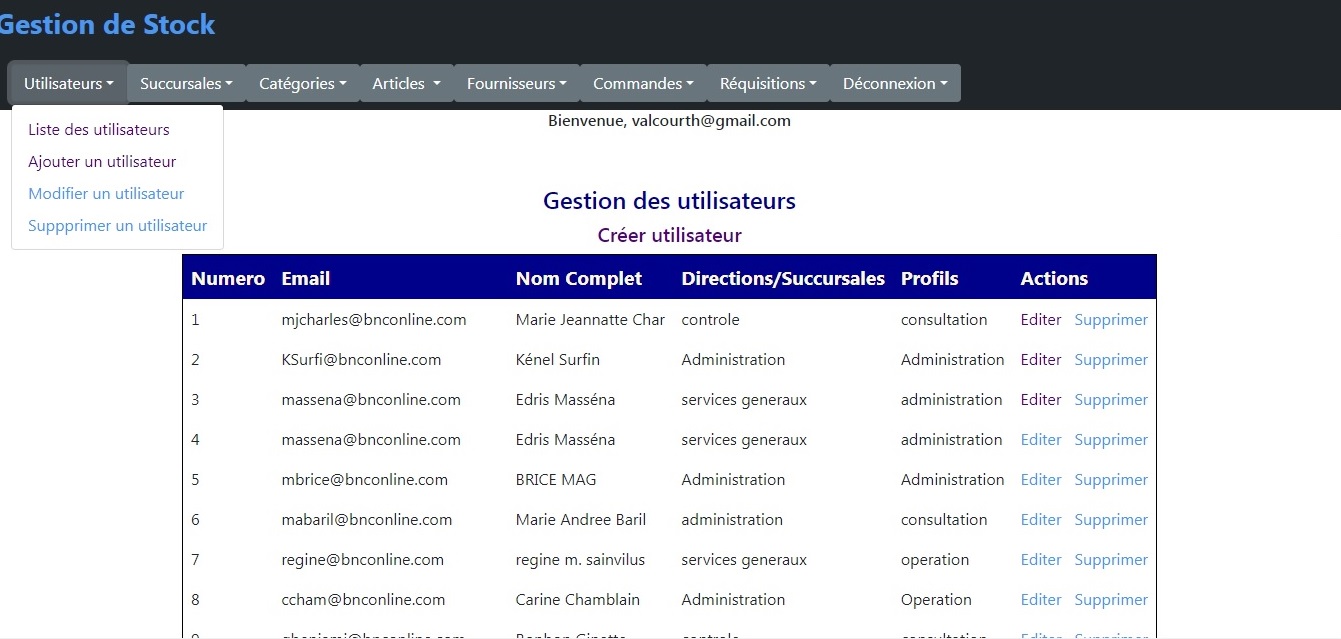Open the Articles dropdown menu

406,84
